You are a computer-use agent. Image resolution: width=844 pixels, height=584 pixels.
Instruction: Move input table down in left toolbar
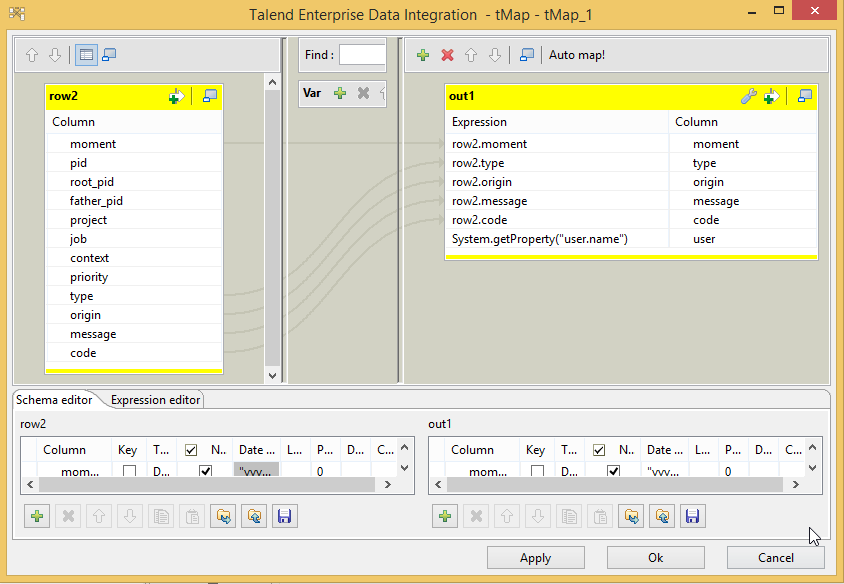[x=55, y=55]
